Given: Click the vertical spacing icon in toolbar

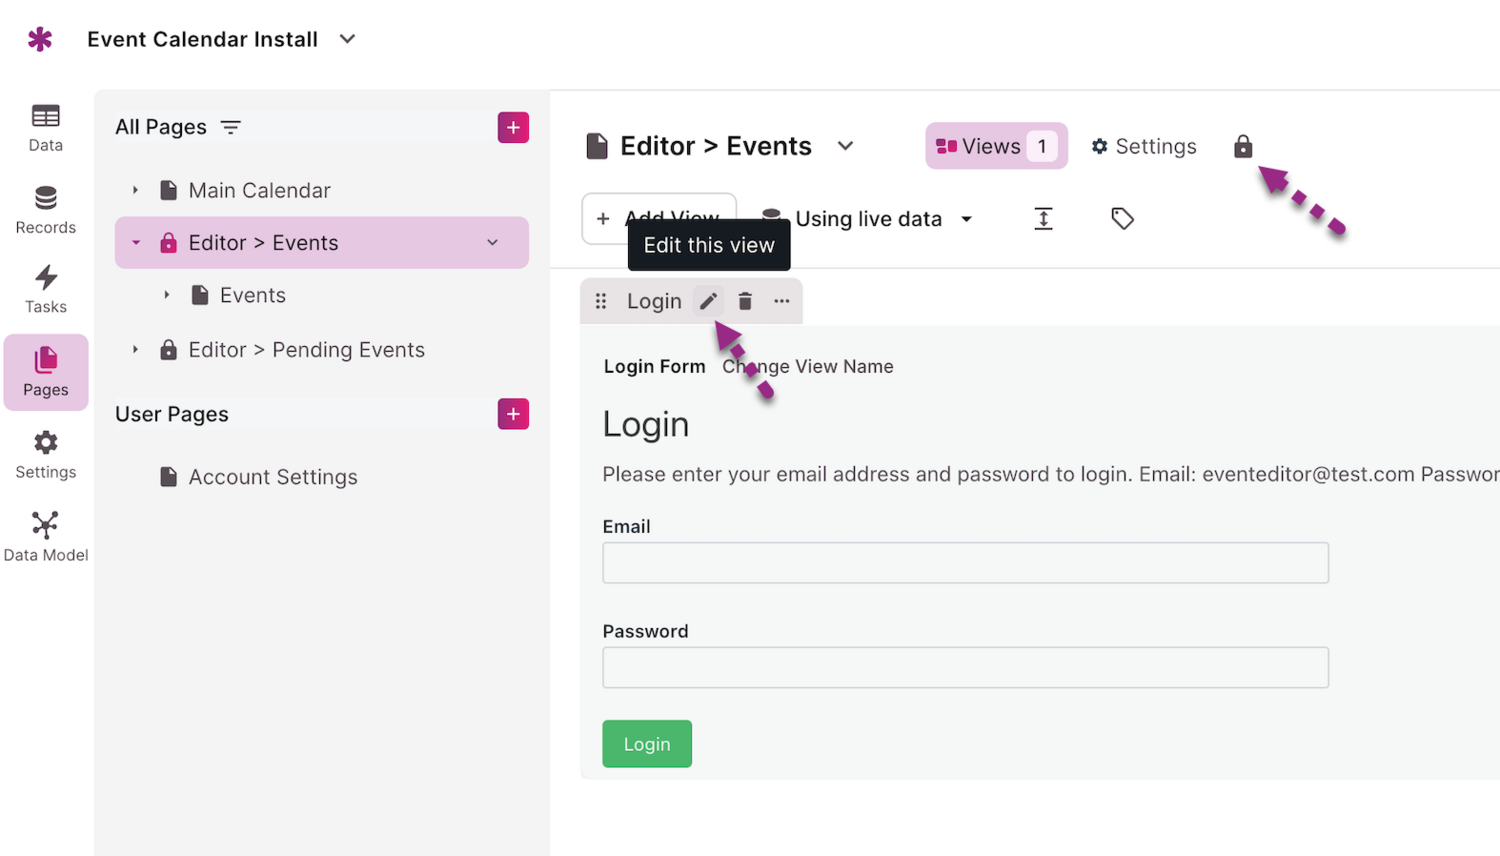Looking at the screenshot, I should coord(1043,219).
